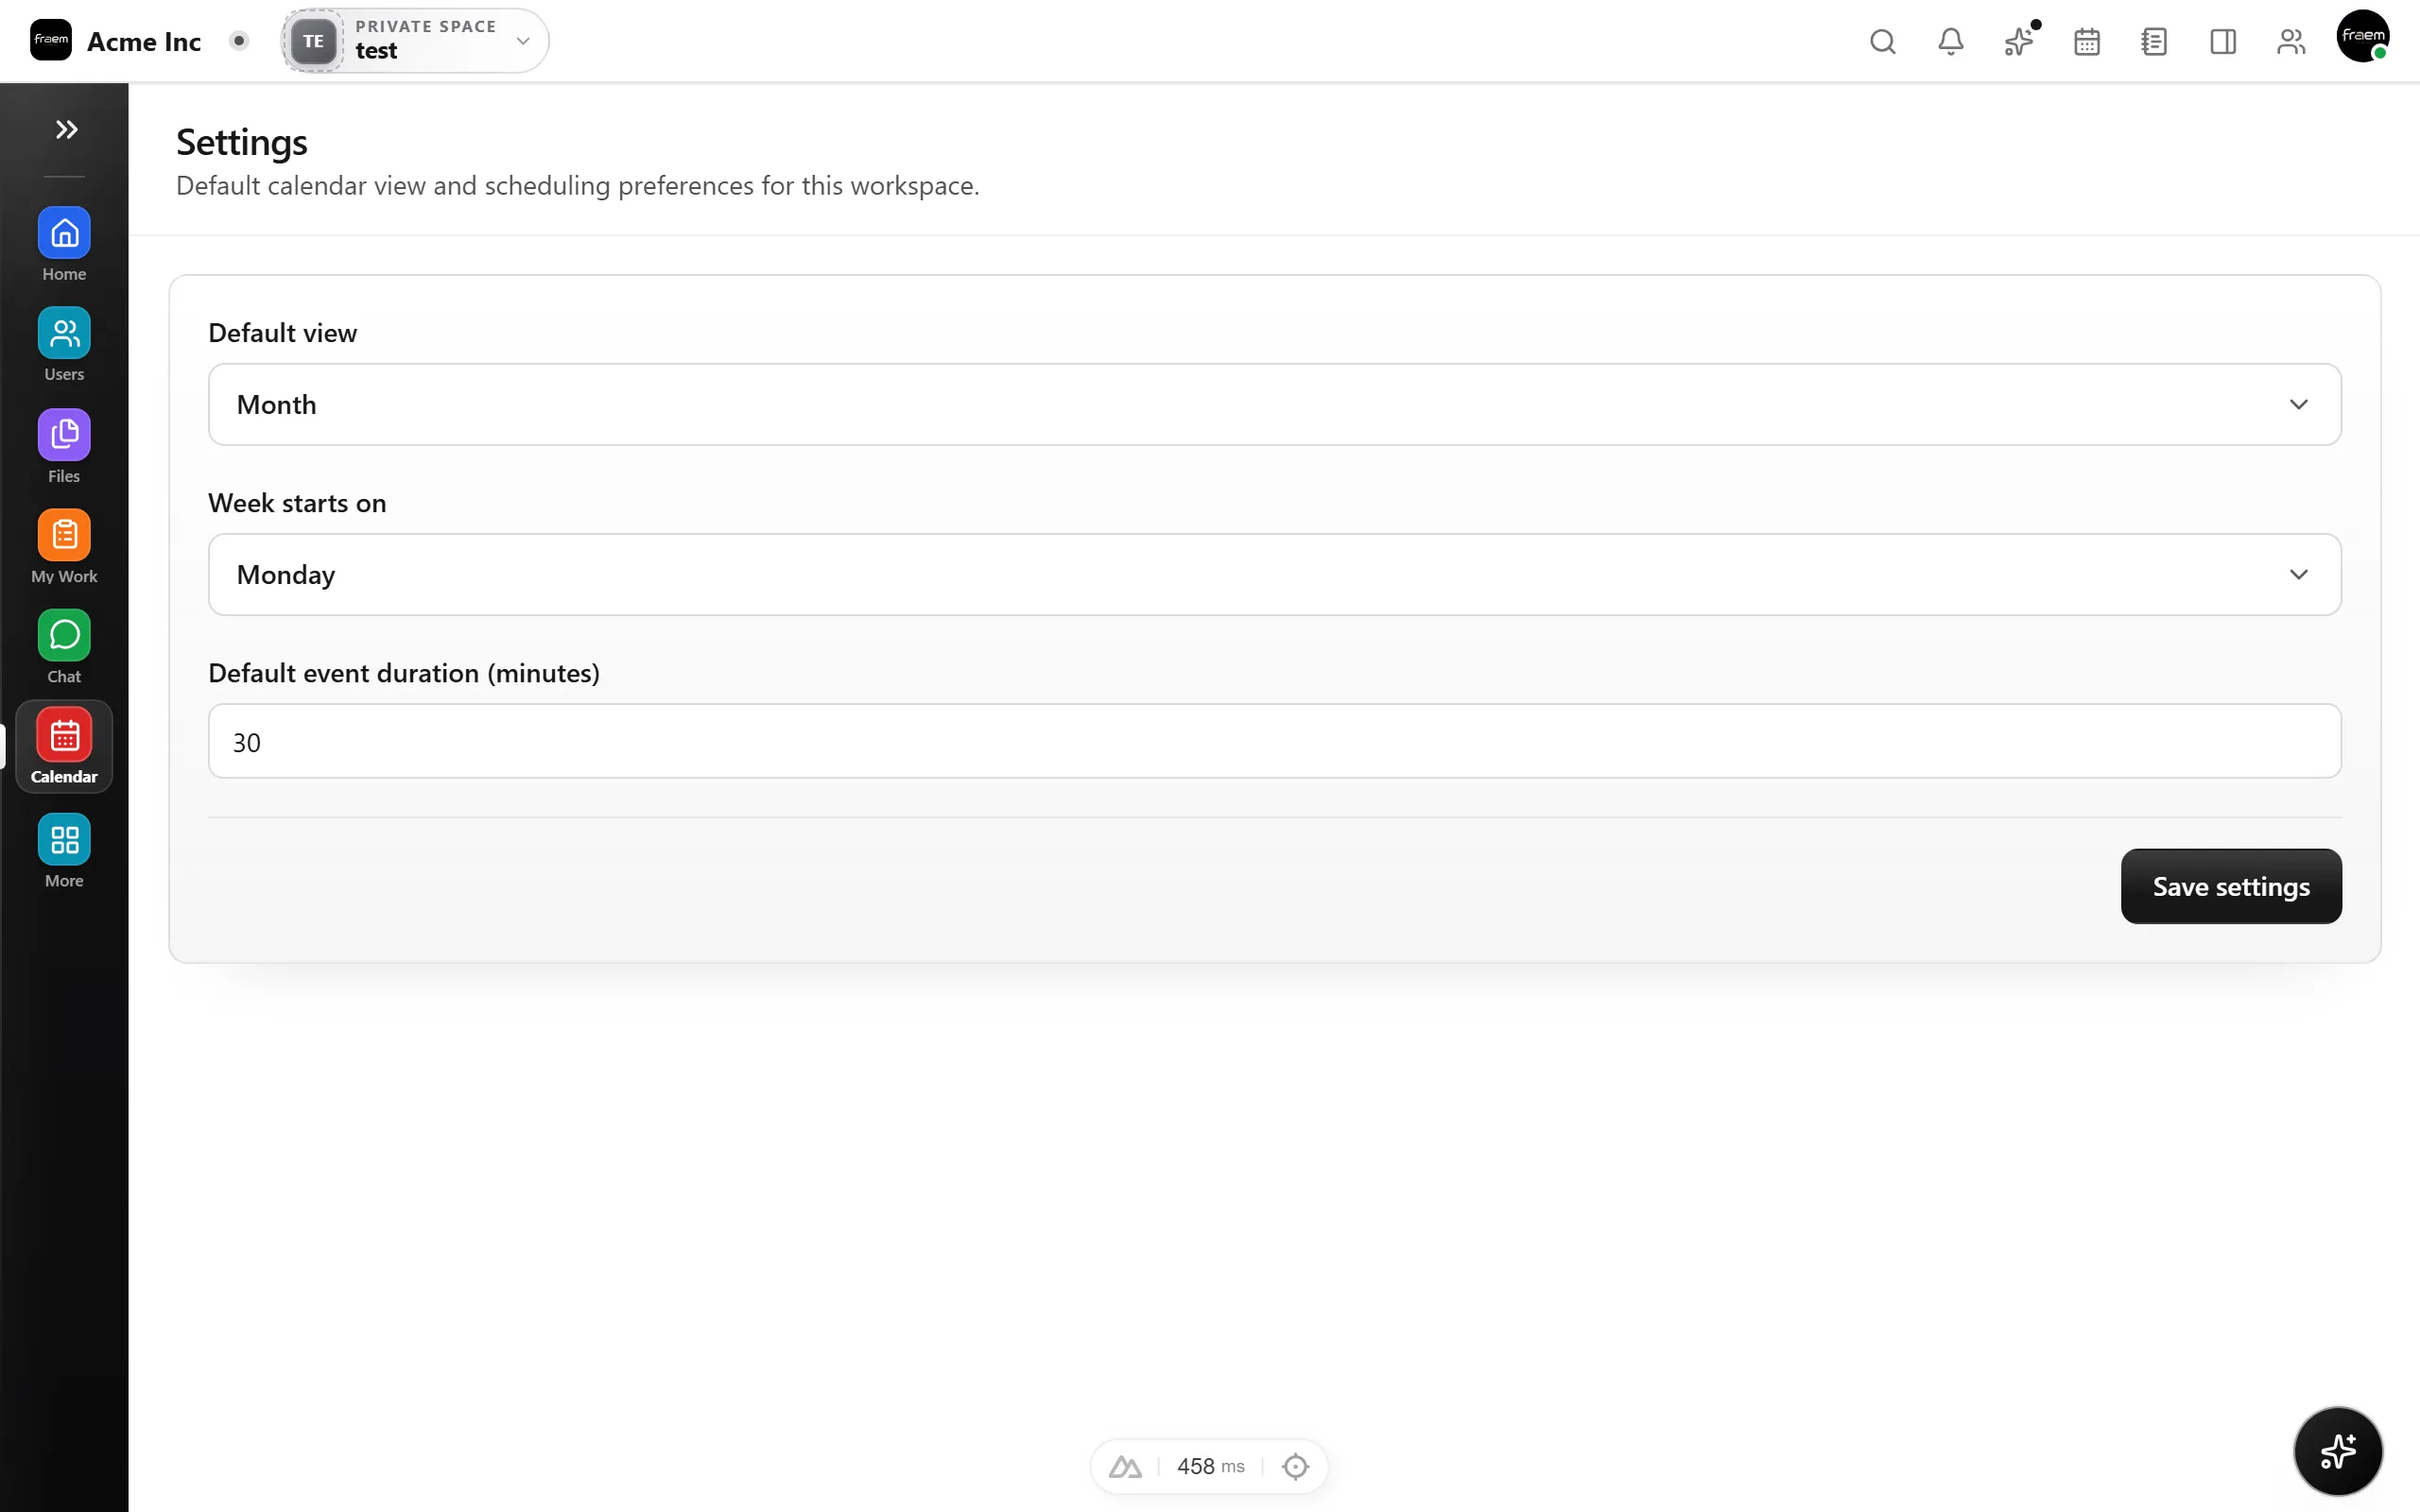Click the devtools inspector target icon
The image size is (2420, 1512).
coord(1295,1466)
